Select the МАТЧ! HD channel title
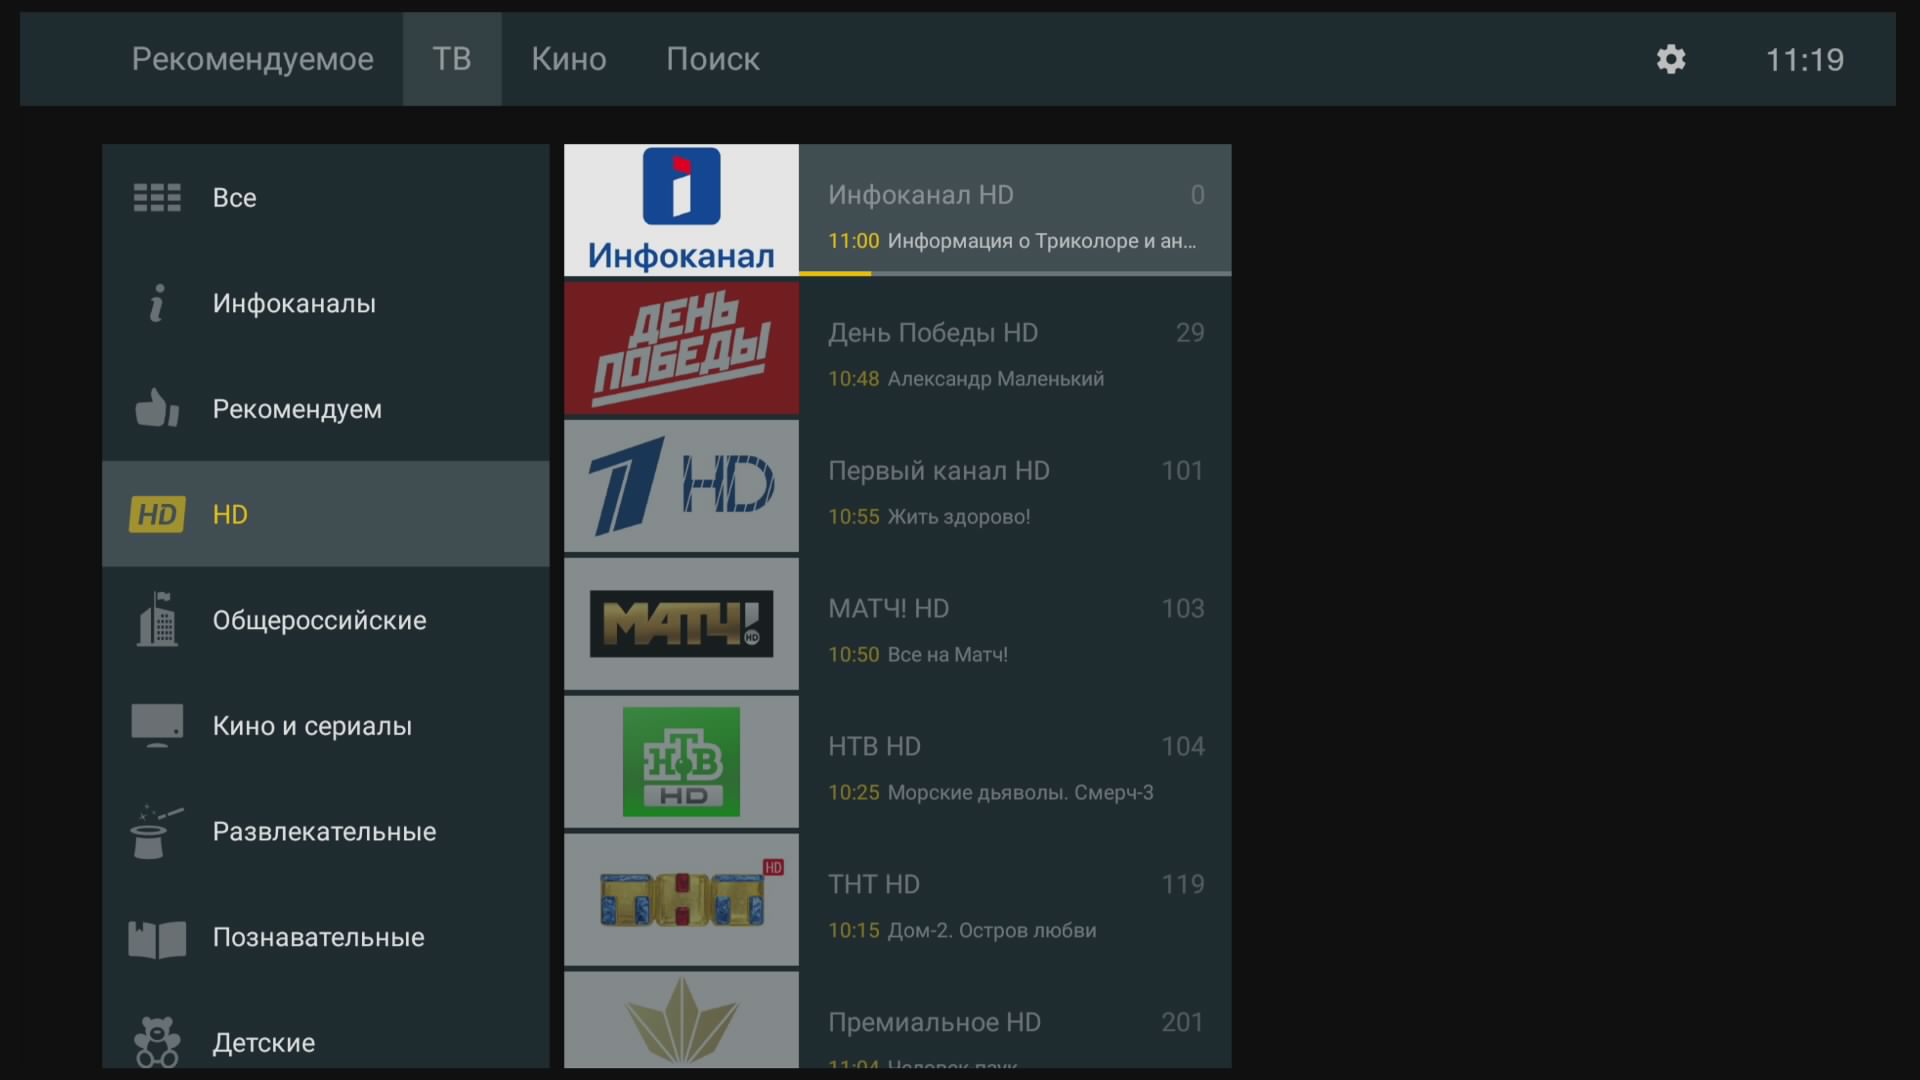Viewport: 1920px width, 1080px height. (888, 609)
